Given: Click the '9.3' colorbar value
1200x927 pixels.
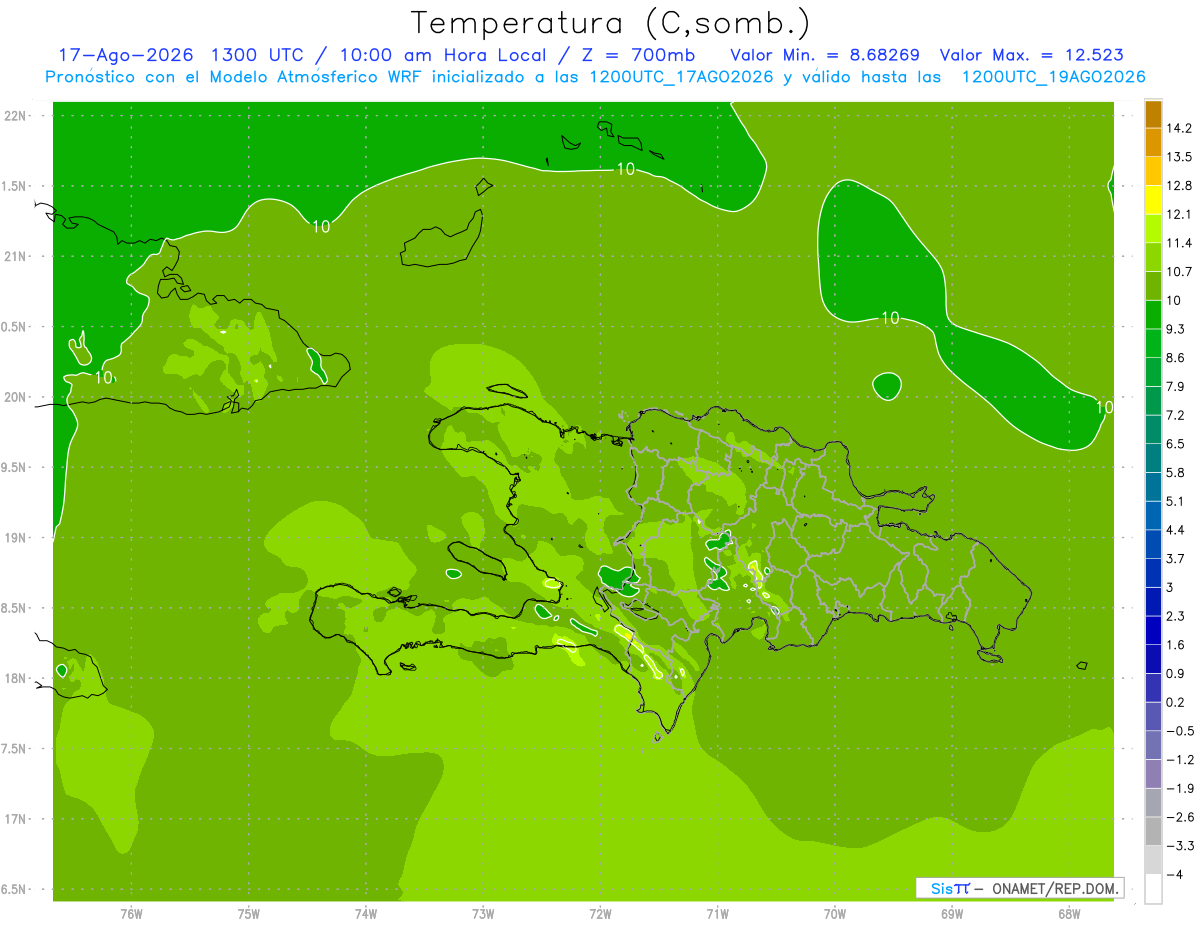Looking at the screenshot, I should point(1176,329).
